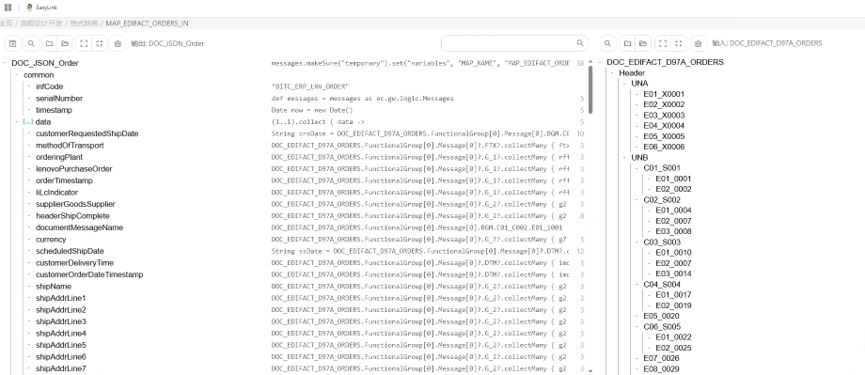Click search icon in the output panel toolbar

tap(31, 43)
